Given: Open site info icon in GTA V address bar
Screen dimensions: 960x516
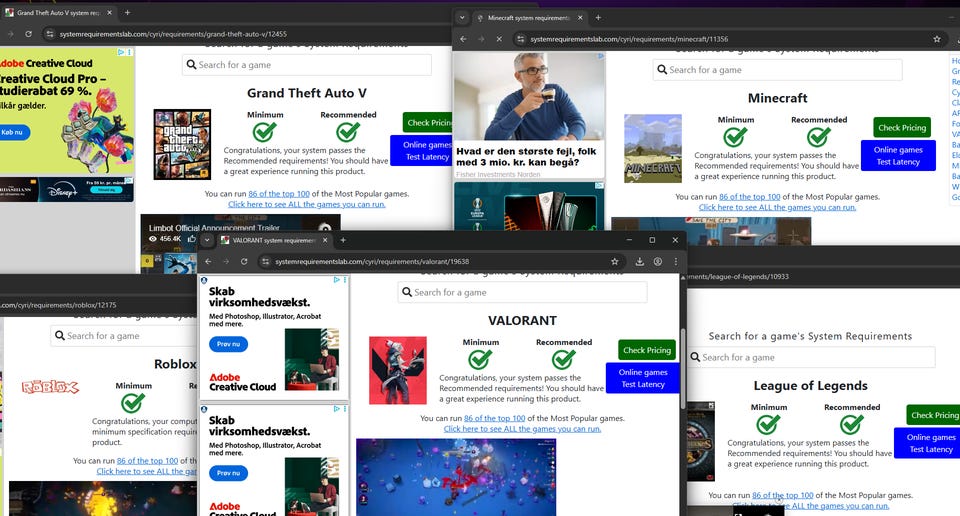Looking at the screenshot, I should 50,34.
